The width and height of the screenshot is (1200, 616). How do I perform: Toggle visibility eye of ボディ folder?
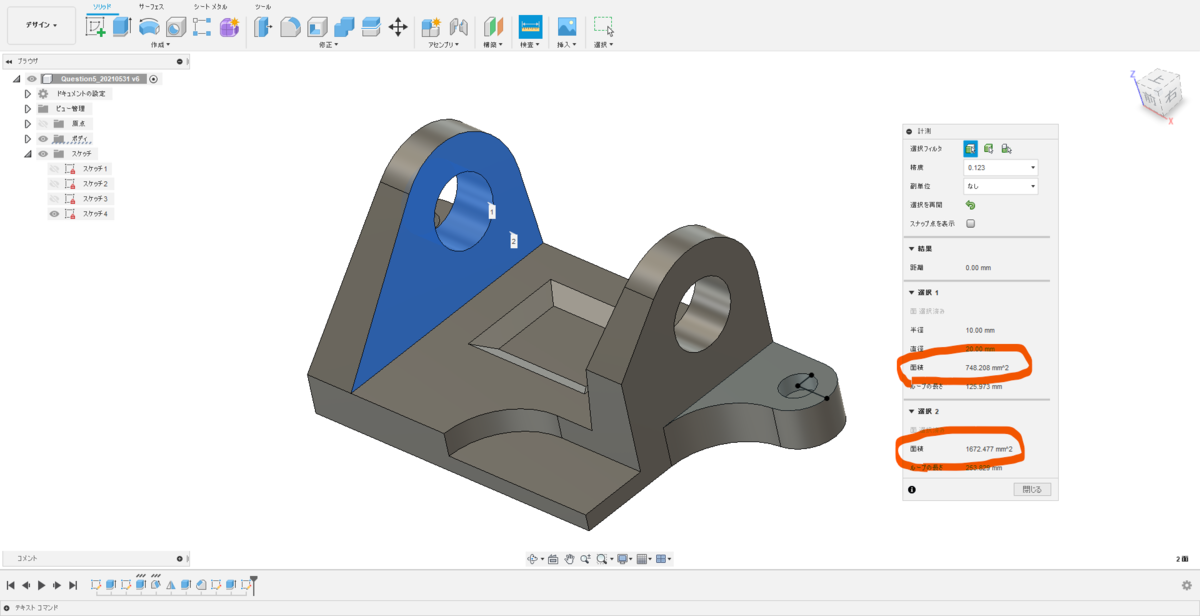pos(43,139)
